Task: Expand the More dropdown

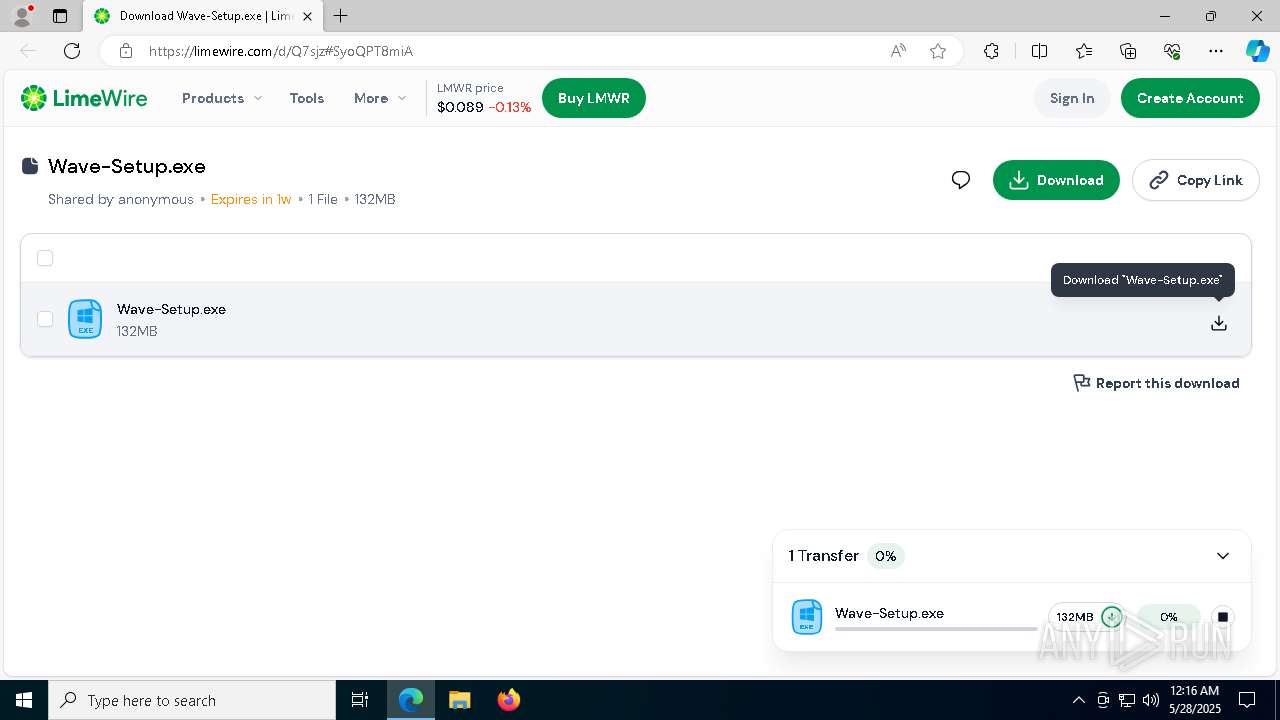Action: [x=380, y=98]
